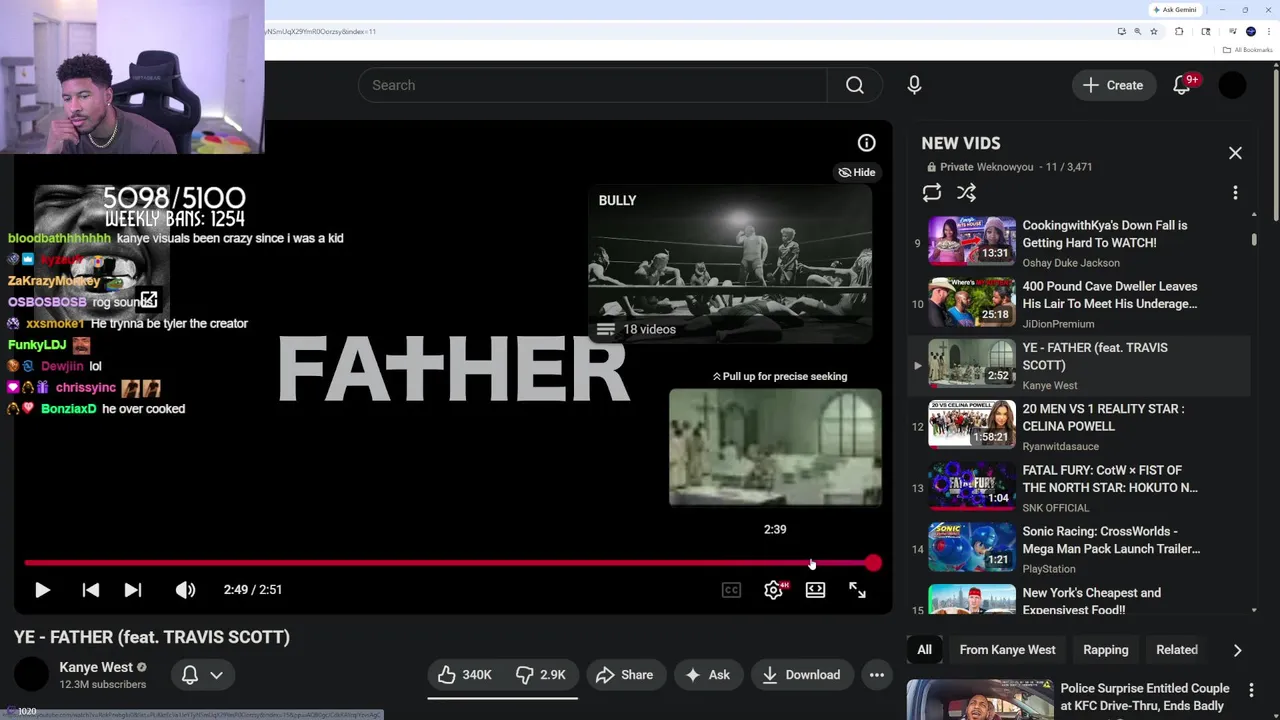Open playlist options menu
This screenshot has height=720, width=1280.
tap(1235, 193)
